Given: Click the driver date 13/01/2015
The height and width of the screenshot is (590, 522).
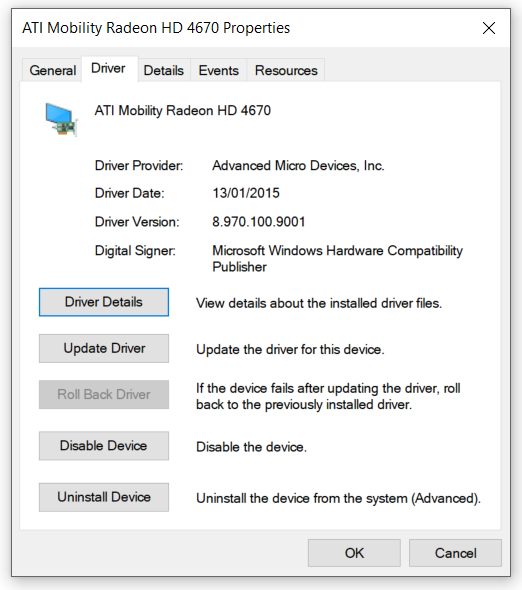Looking at the screenshot, I should coord(246,193).
